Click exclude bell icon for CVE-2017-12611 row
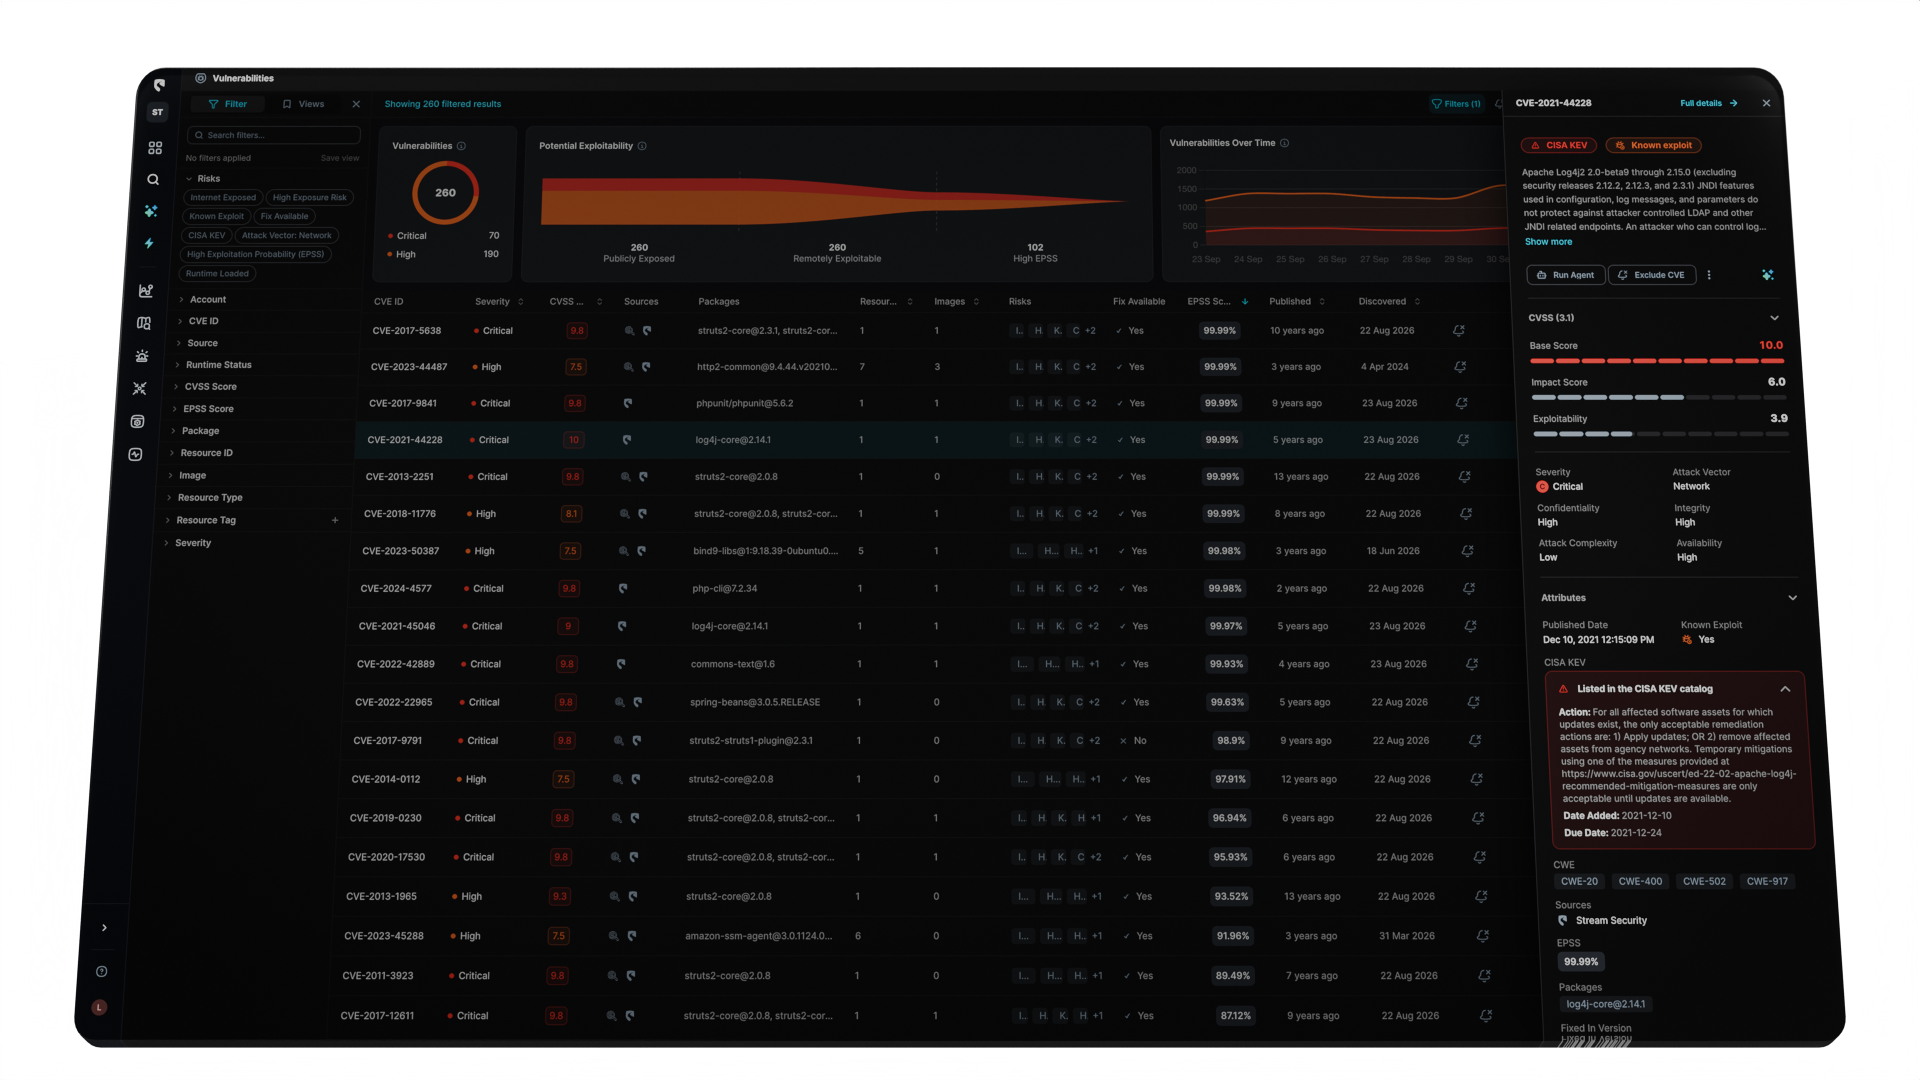Screen dimensions: 1920x1080 (x=1486, y=1016)
